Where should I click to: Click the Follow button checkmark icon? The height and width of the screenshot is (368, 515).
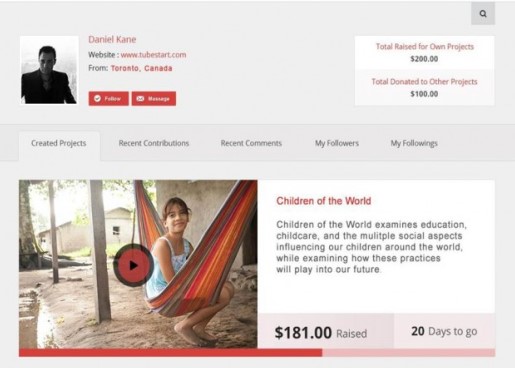tap(97, 98)
